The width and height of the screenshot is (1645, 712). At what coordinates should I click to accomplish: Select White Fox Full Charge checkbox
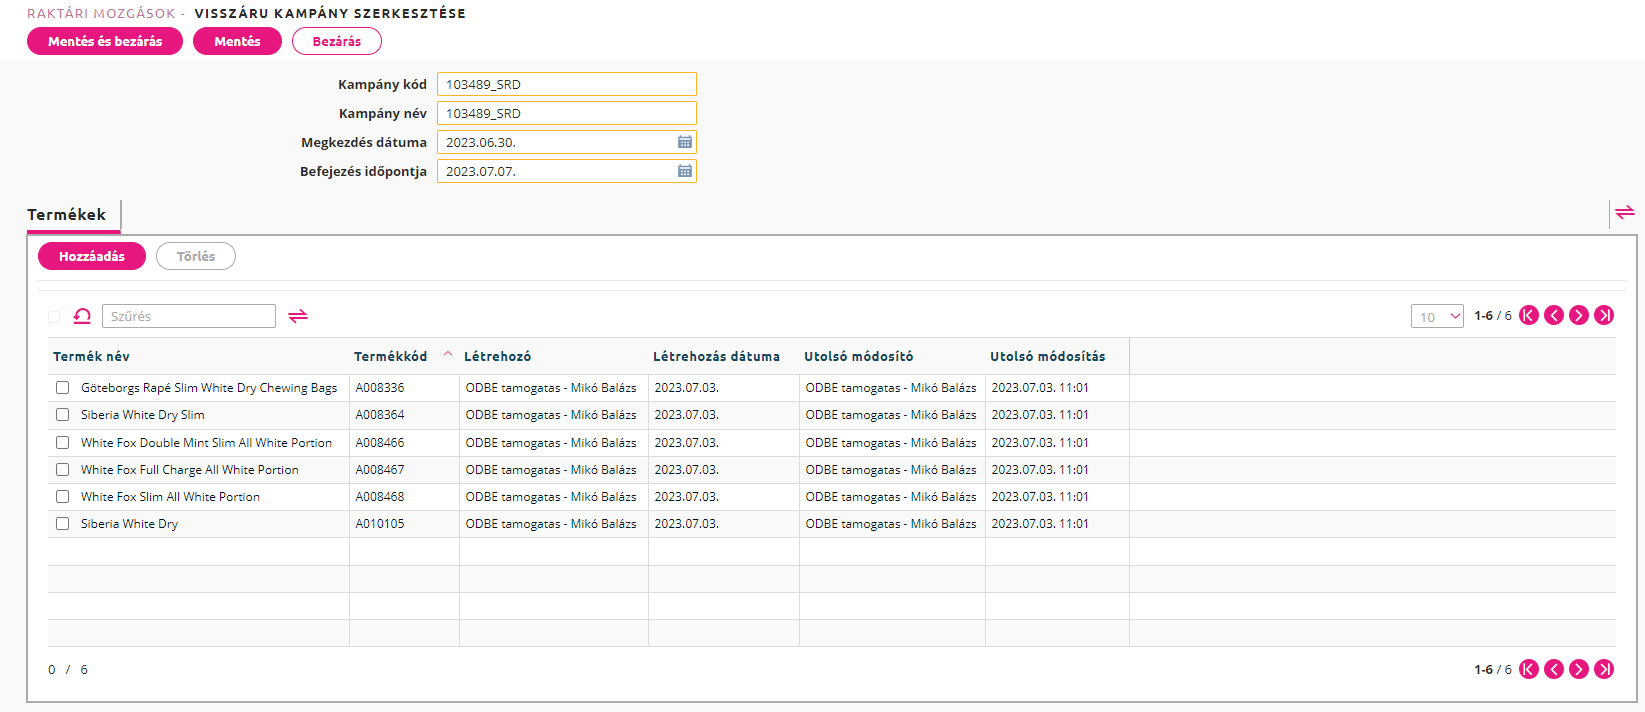tap(63, 470)
